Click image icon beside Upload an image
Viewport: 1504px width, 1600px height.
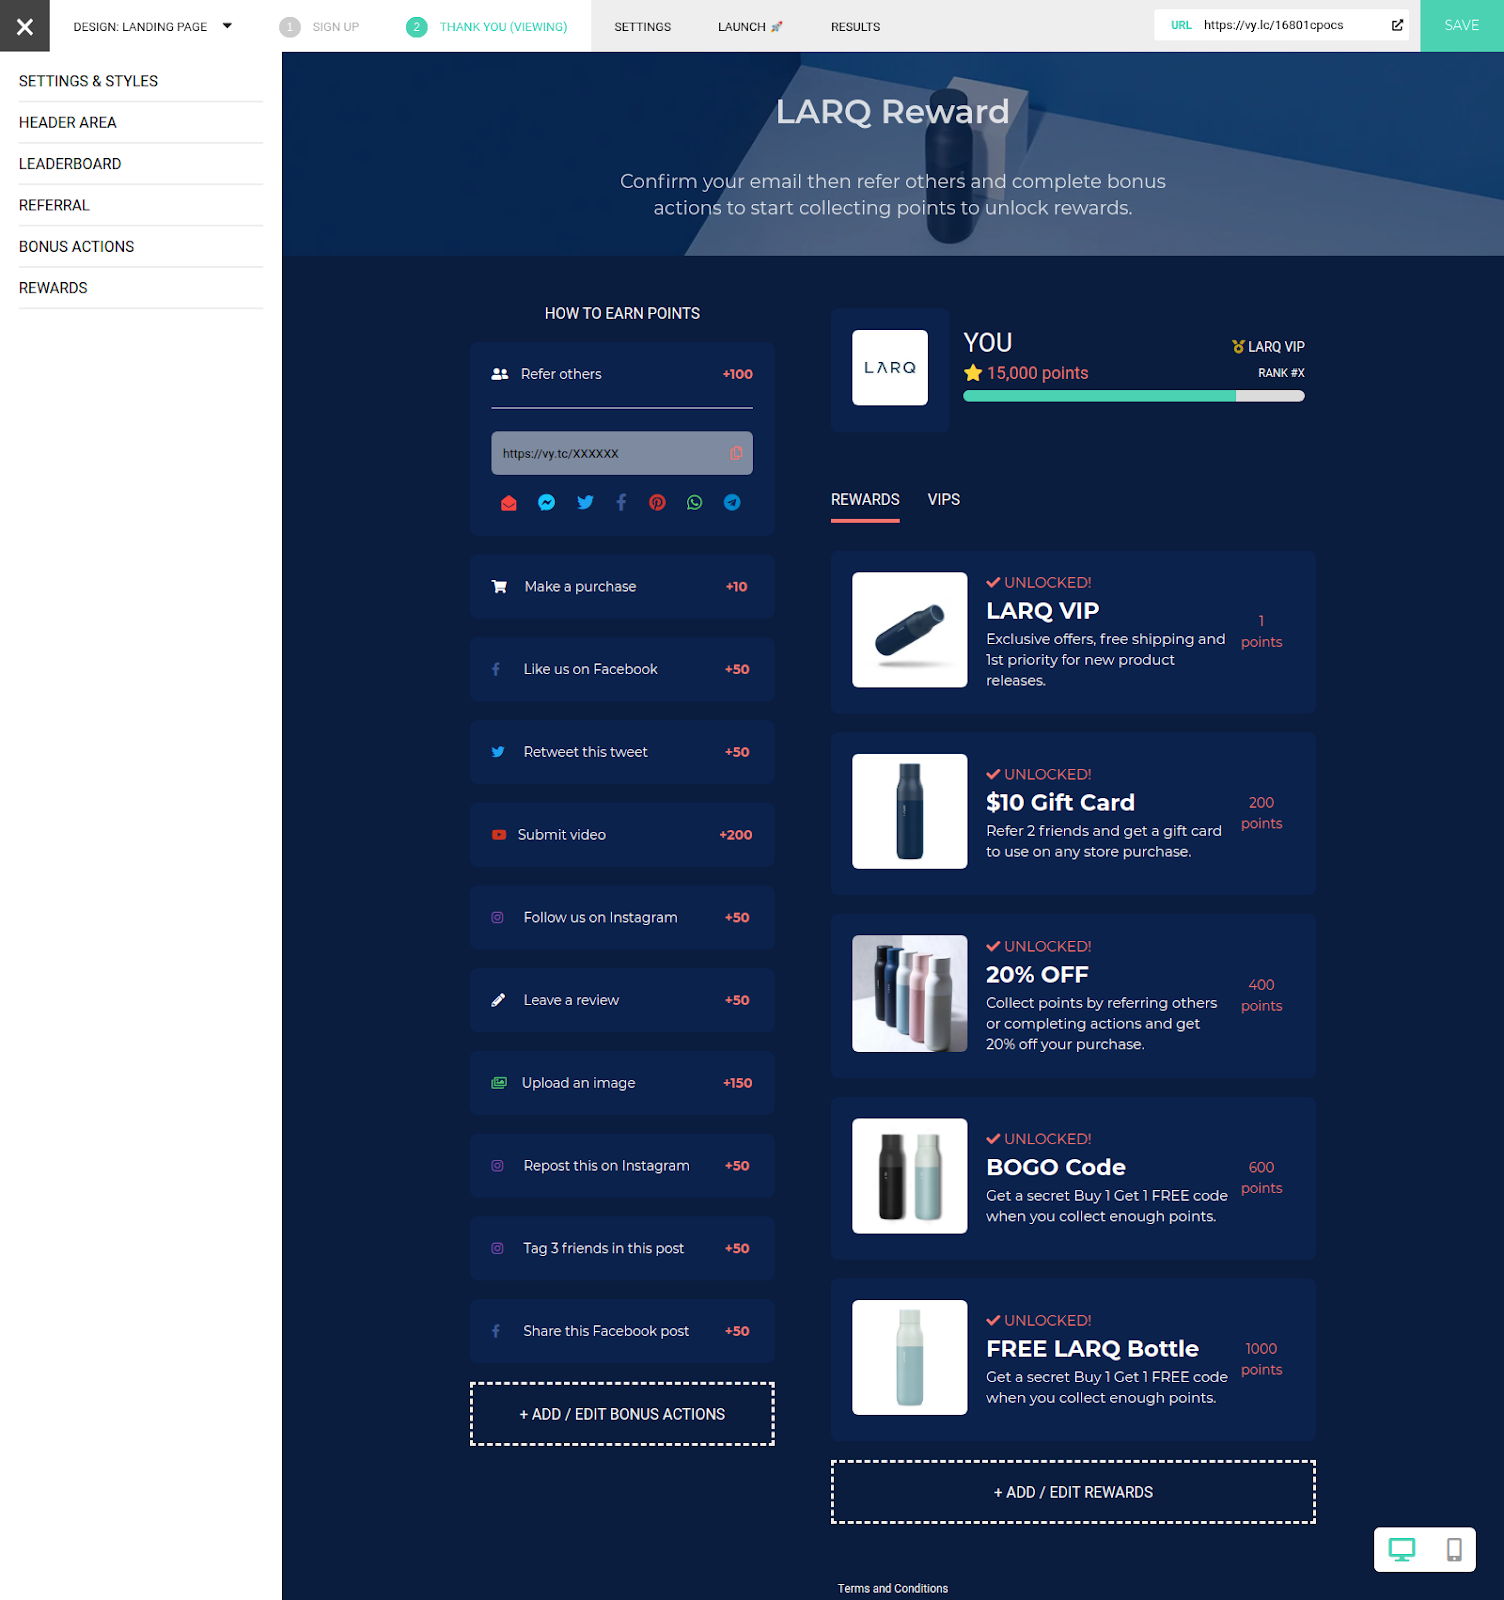tap(499, 1083)
